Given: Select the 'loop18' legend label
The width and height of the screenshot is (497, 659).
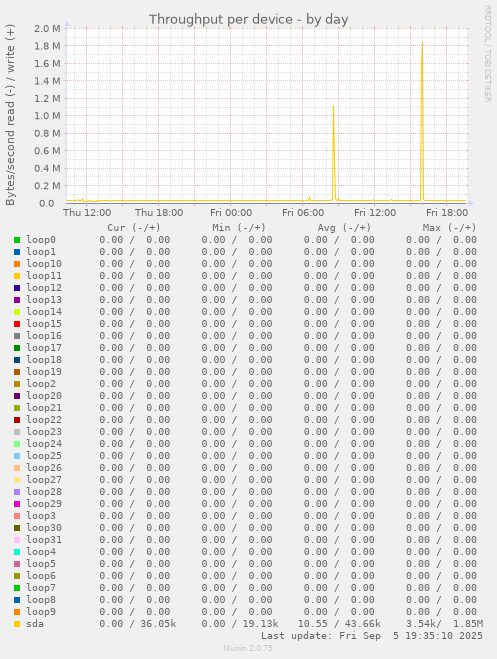Looking at the screenshot, I should coord(44,359).
